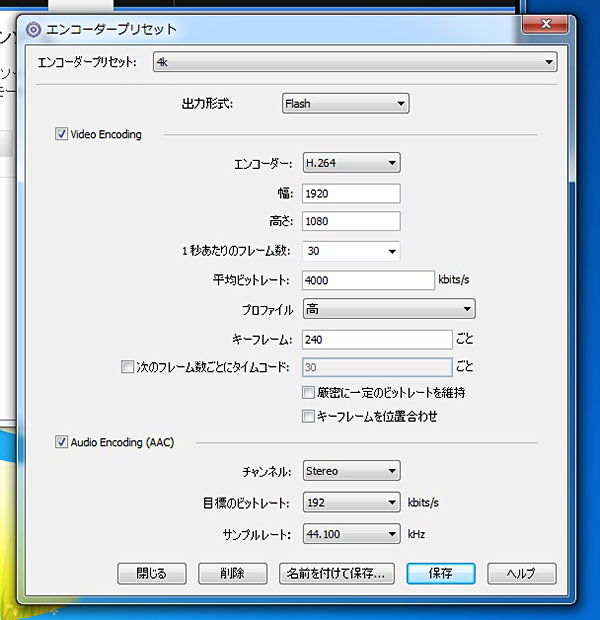
Task: Click the 平均ビットレート field showing 4000
Action: tap(368, 280)
